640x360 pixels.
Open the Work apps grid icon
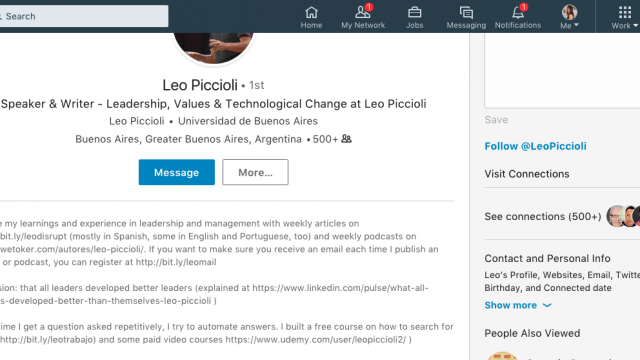[624, 13]
